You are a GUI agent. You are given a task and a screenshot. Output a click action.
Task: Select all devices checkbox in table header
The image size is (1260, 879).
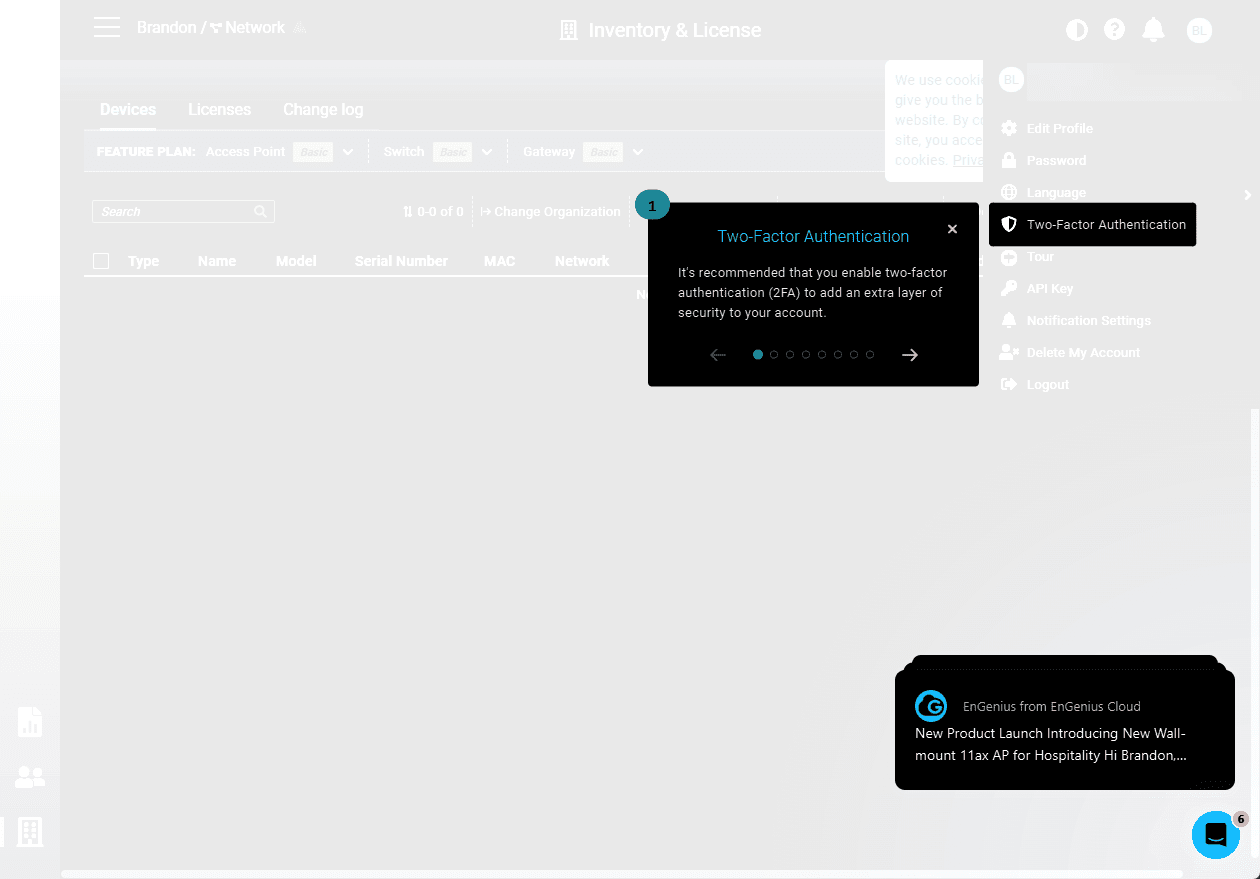coord(101,261)
